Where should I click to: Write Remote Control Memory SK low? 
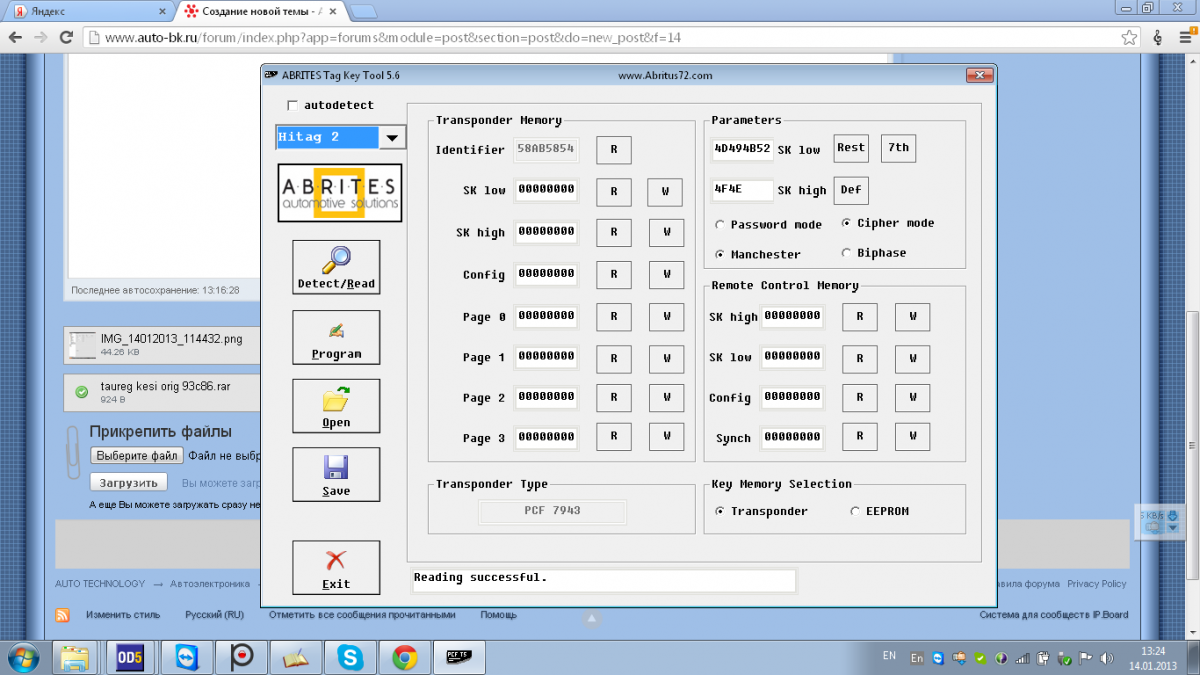coord(912,357)
